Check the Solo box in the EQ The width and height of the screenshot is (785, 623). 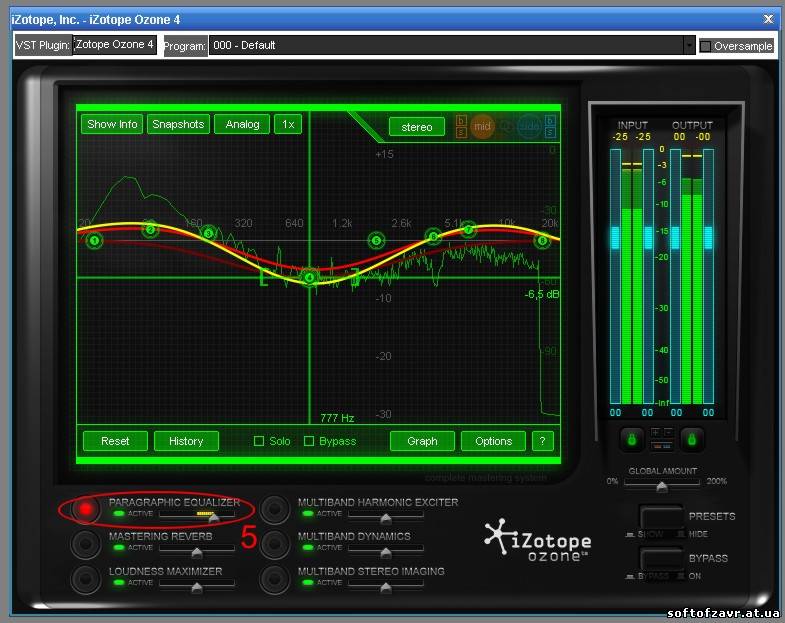click(x=259, y=441)
